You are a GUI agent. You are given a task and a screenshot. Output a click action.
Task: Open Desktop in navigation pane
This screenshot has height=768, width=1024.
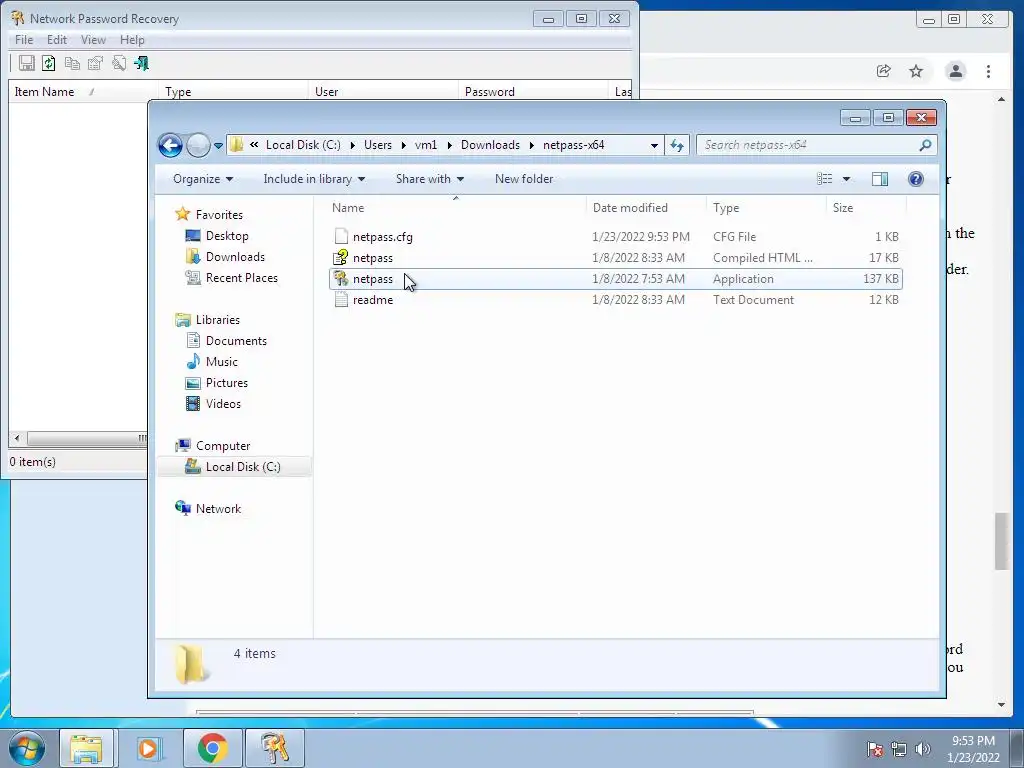pos(227,236)
